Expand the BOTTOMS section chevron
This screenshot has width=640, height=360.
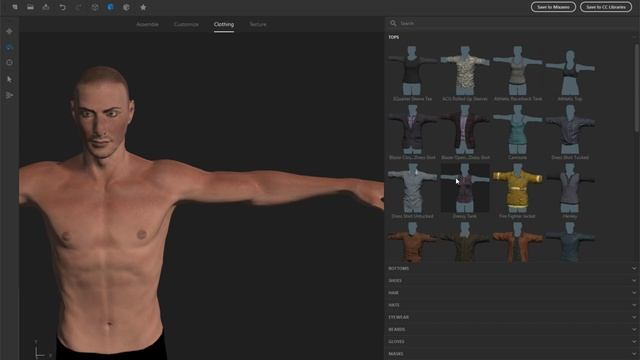pos(634,269)
